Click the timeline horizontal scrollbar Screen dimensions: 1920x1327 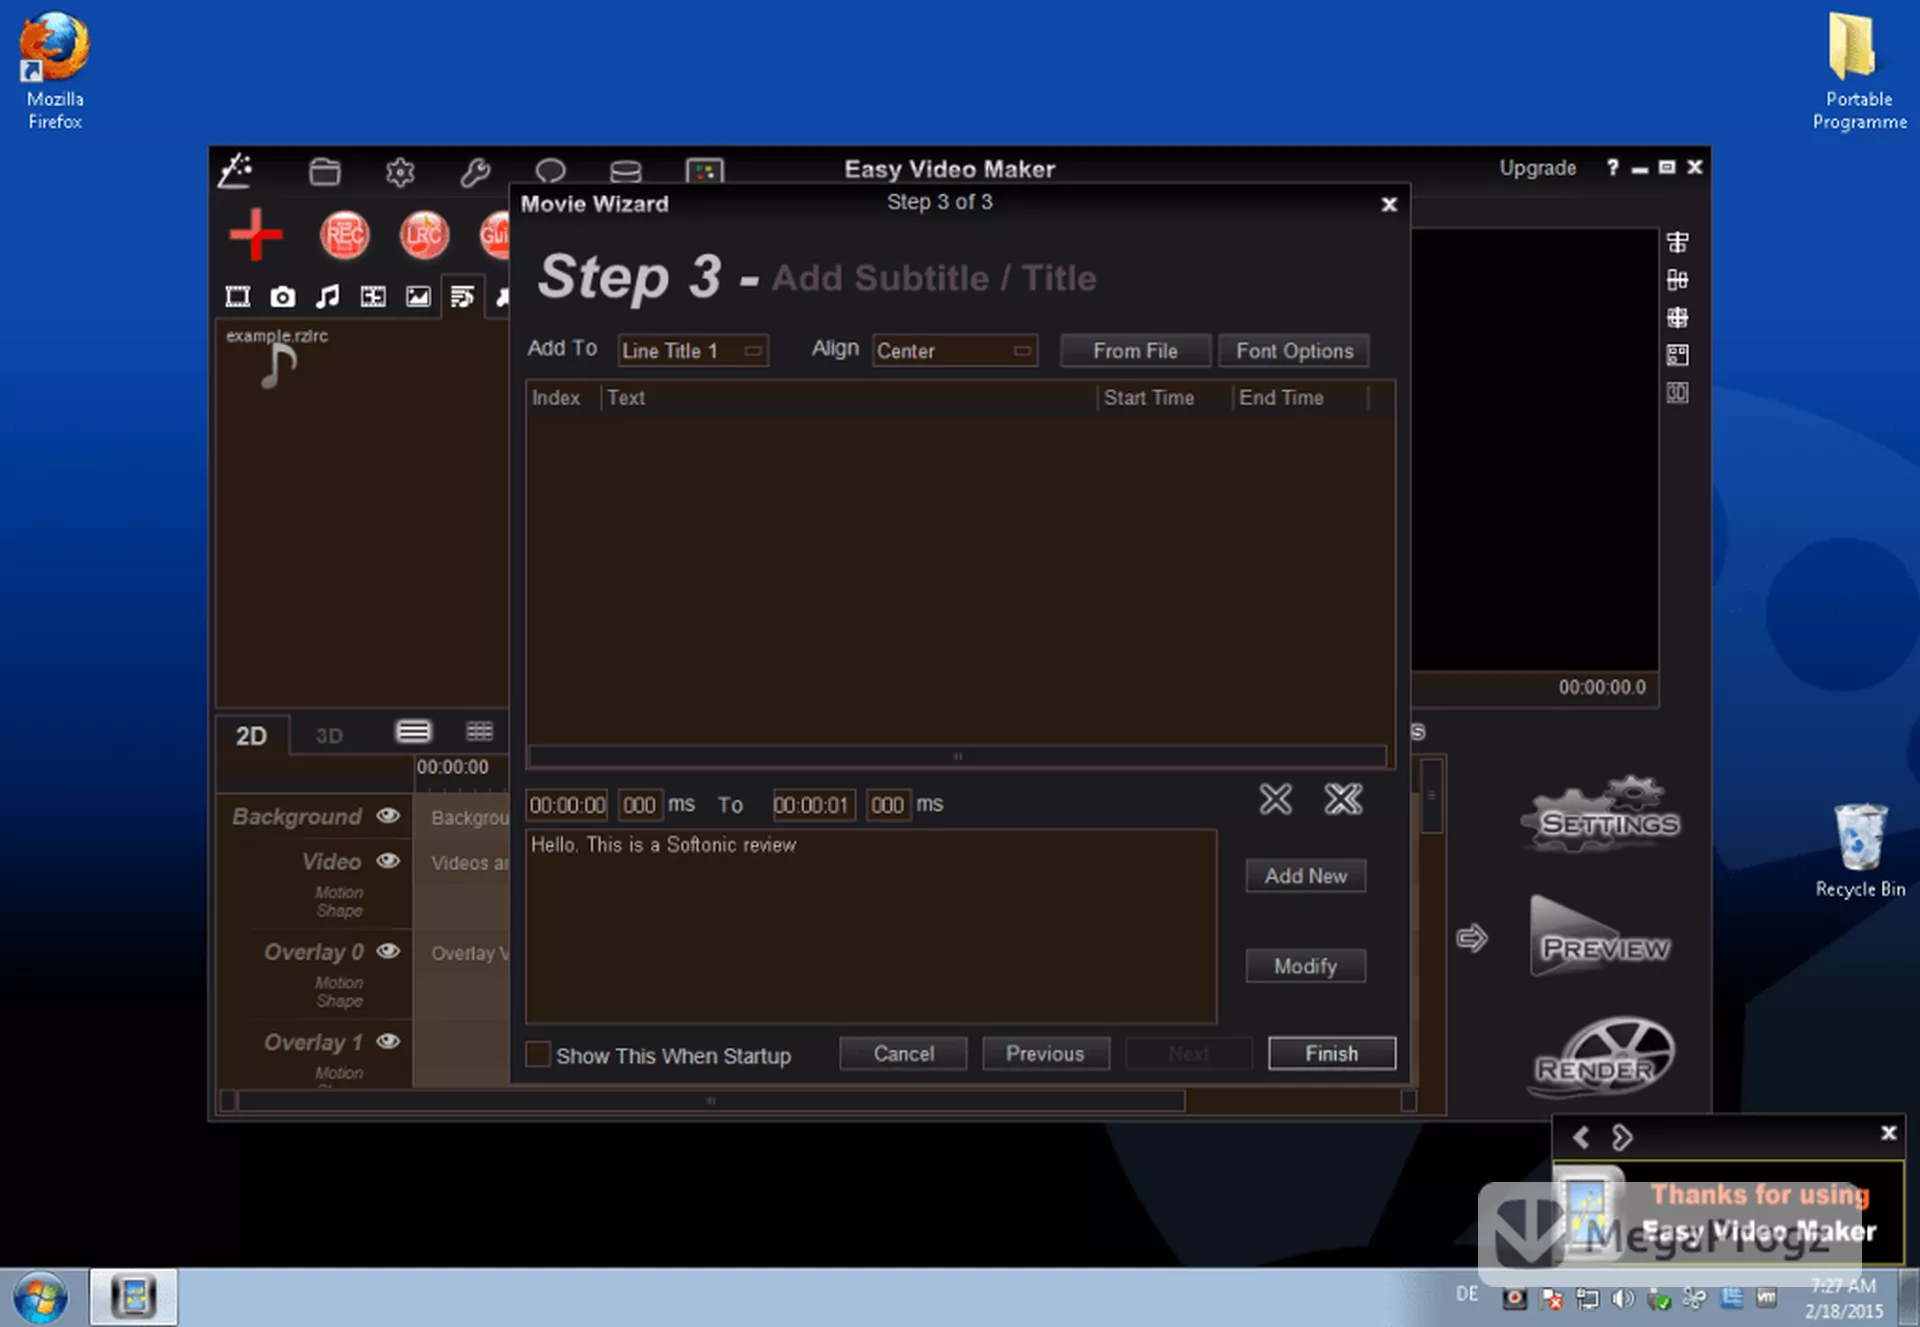[x=711, y=1101]
